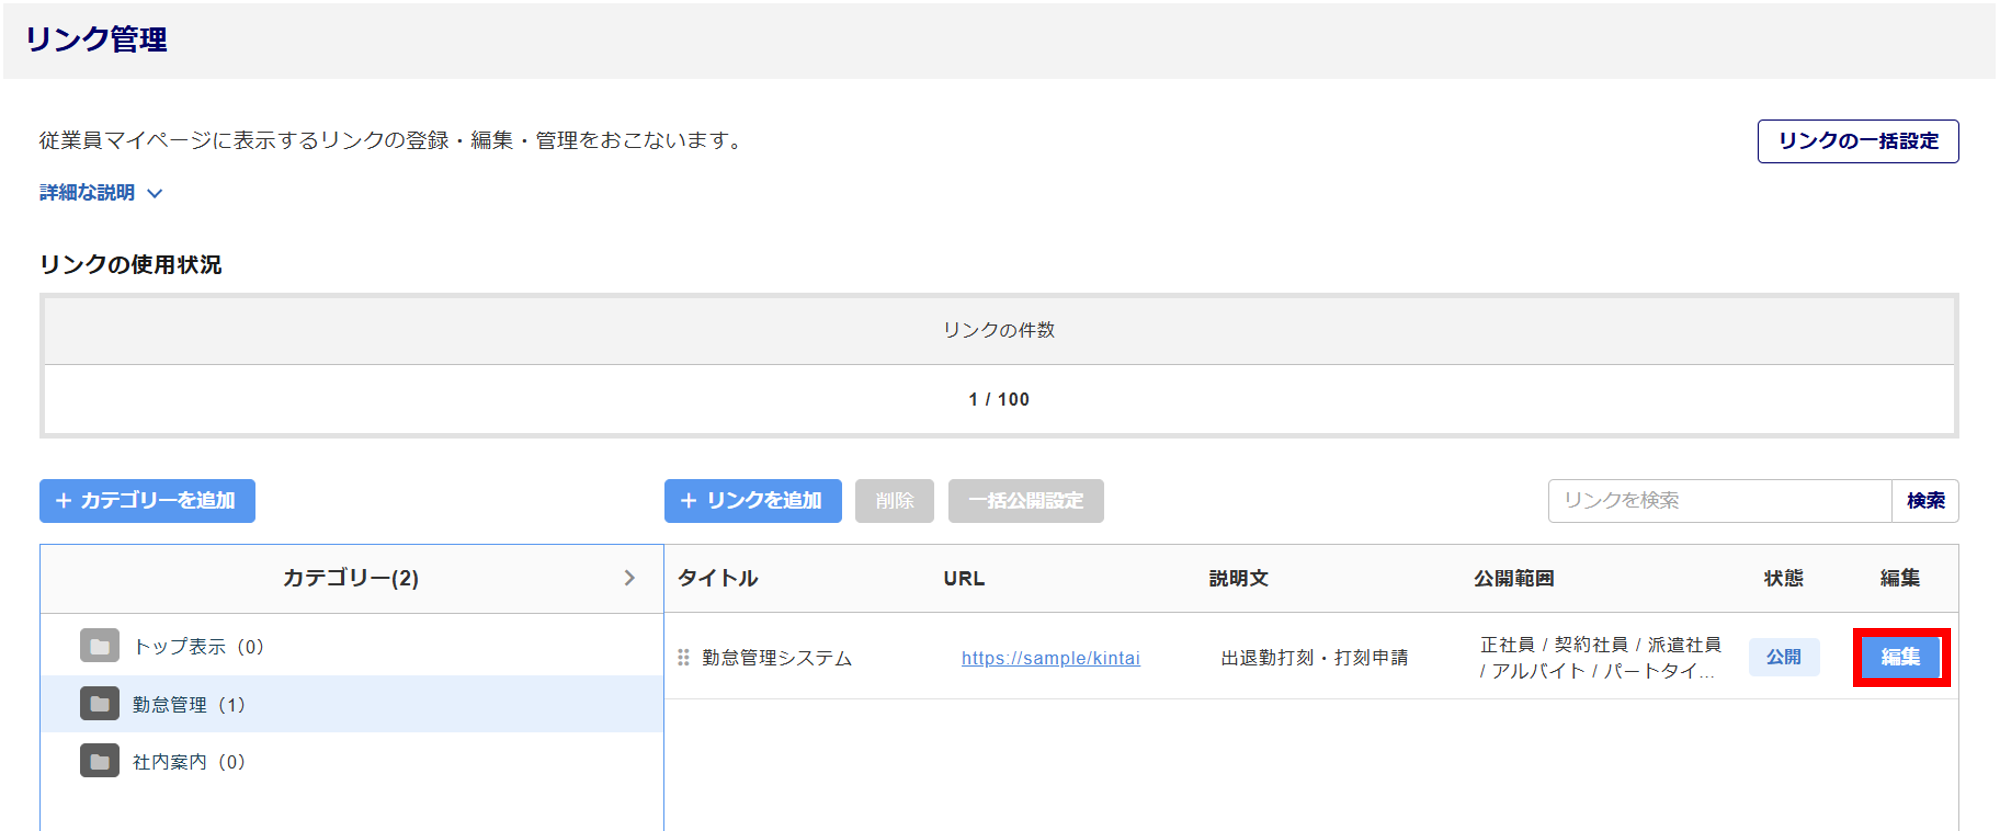Viewport: 2000px width, 831px height.
Task: Open 一括公開設定 button
Action: (1025, 500)
